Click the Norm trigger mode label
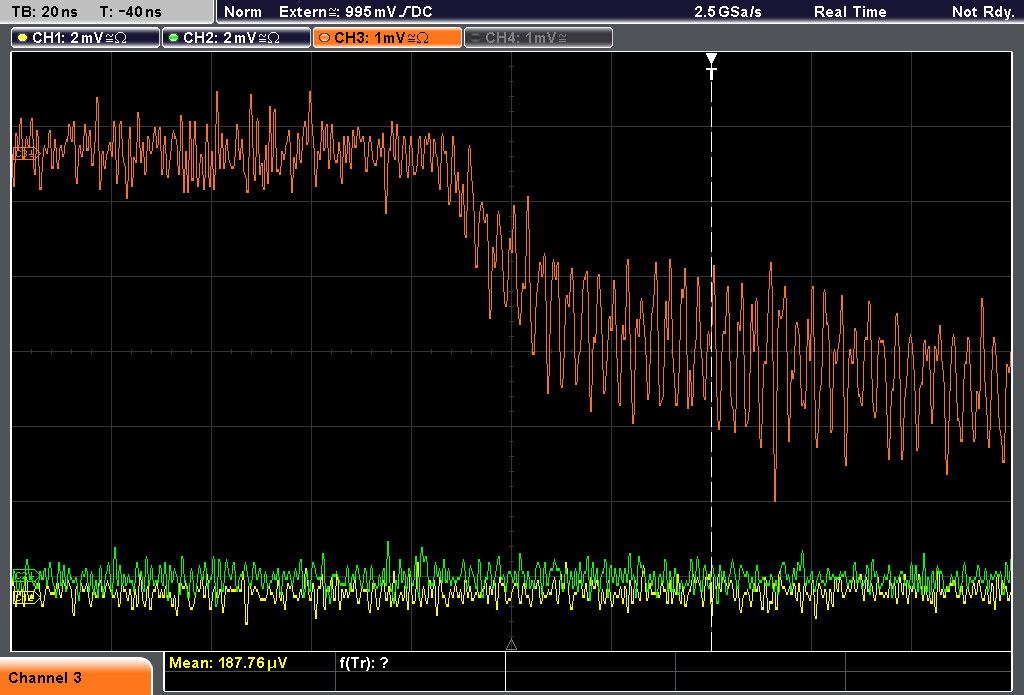 coord(242,12)
